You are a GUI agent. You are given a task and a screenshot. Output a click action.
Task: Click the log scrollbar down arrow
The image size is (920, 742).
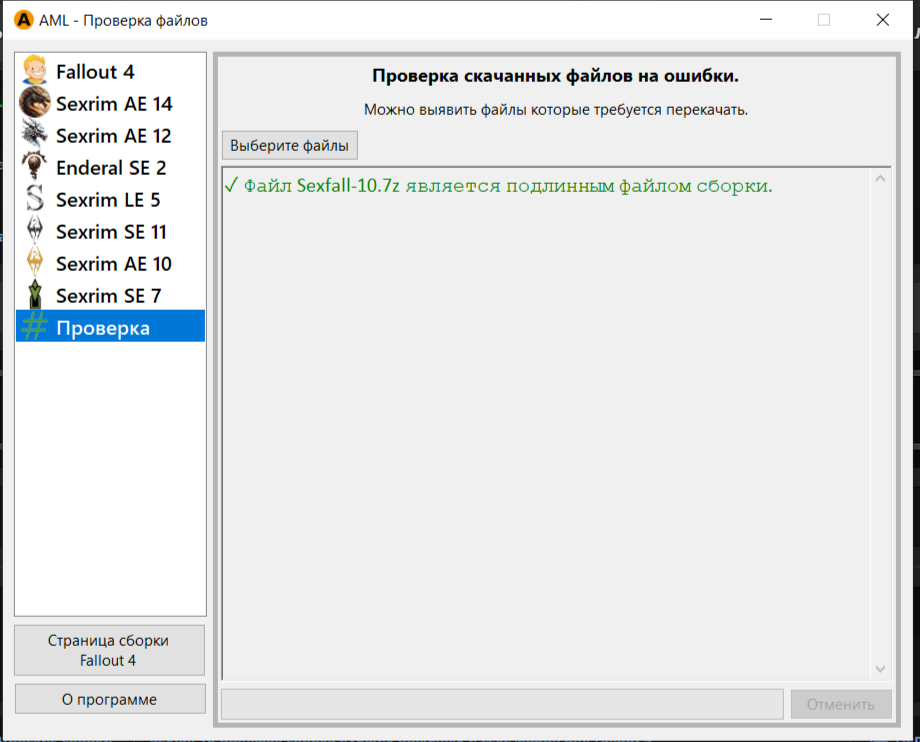click(x=880, y=669)
